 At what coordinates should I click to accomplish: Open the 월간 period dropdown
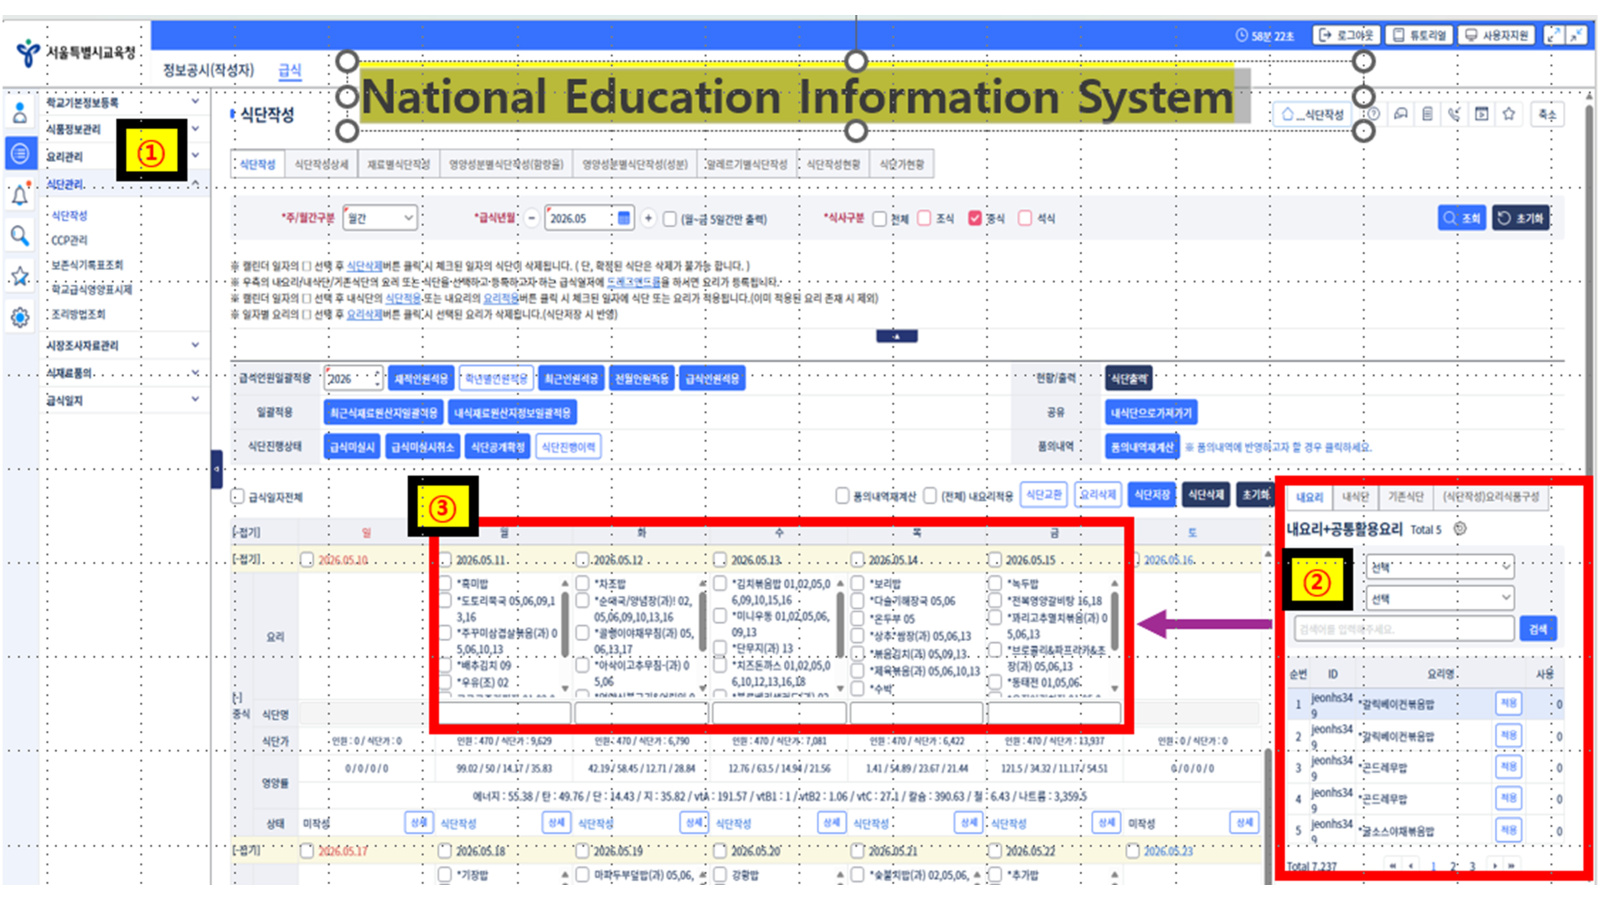point(380,218)
